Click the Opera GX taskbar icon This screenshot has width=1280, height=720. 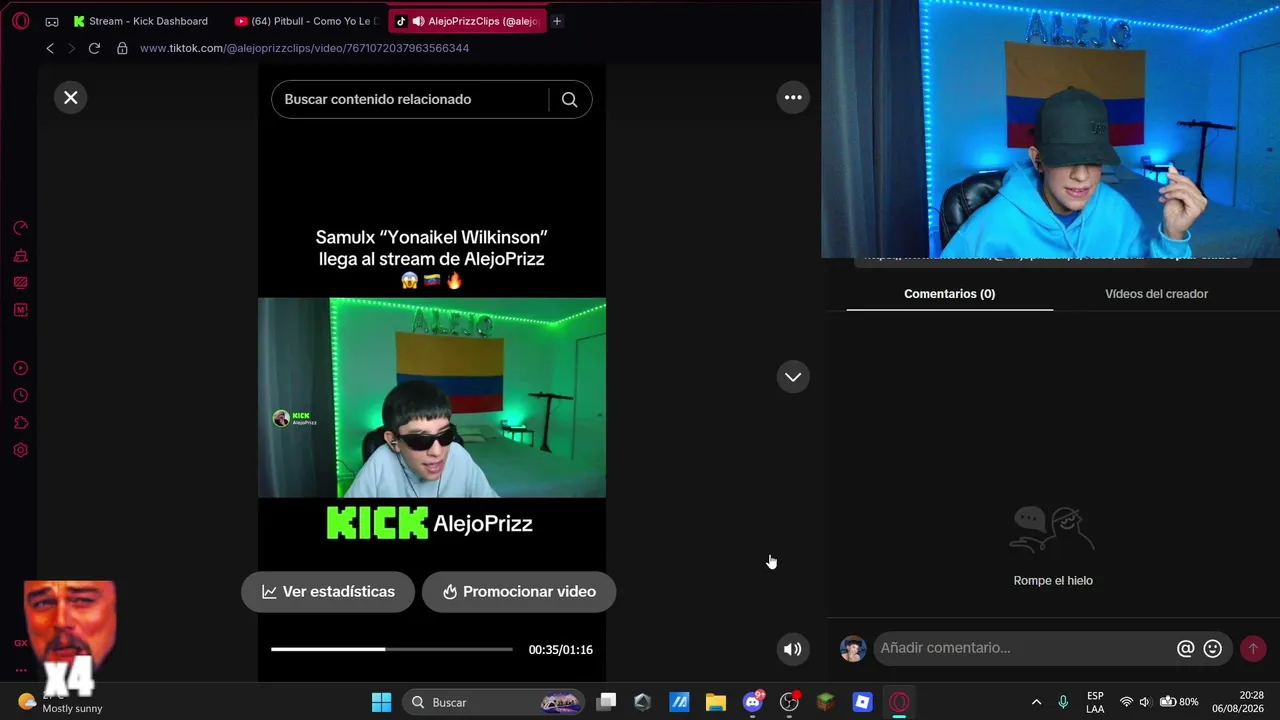(x=899, y=702)
